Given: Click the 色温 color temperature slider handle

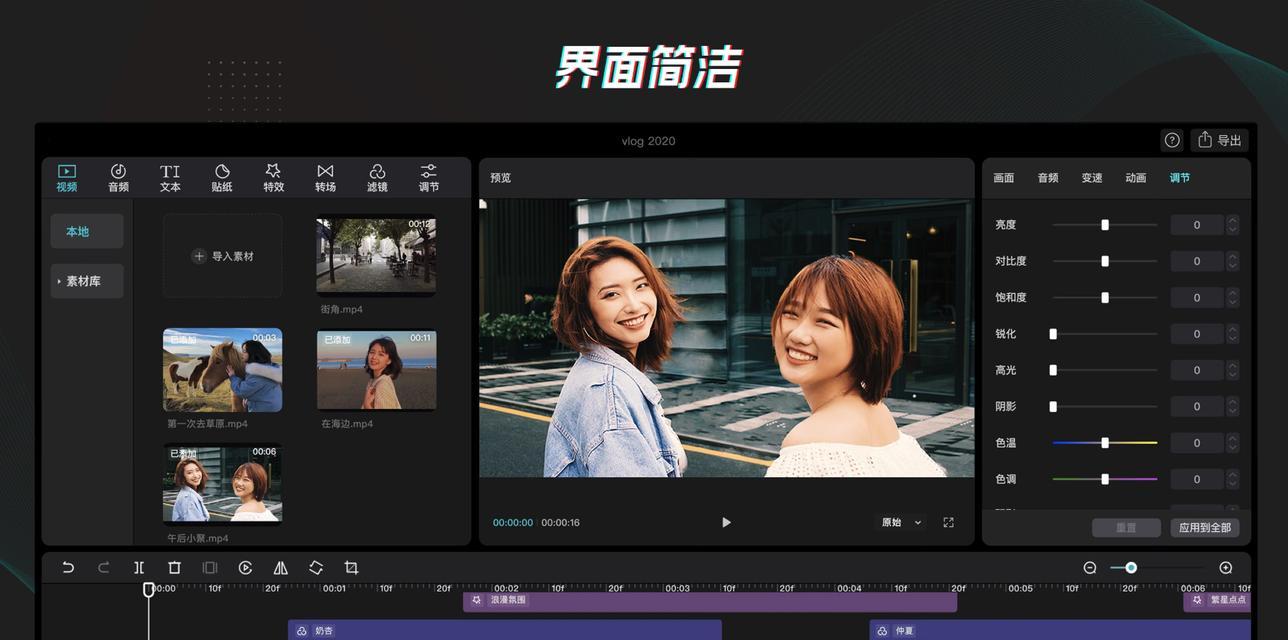Looking at the screenshot, I should pyautogui.click(x=1105, y=442).
